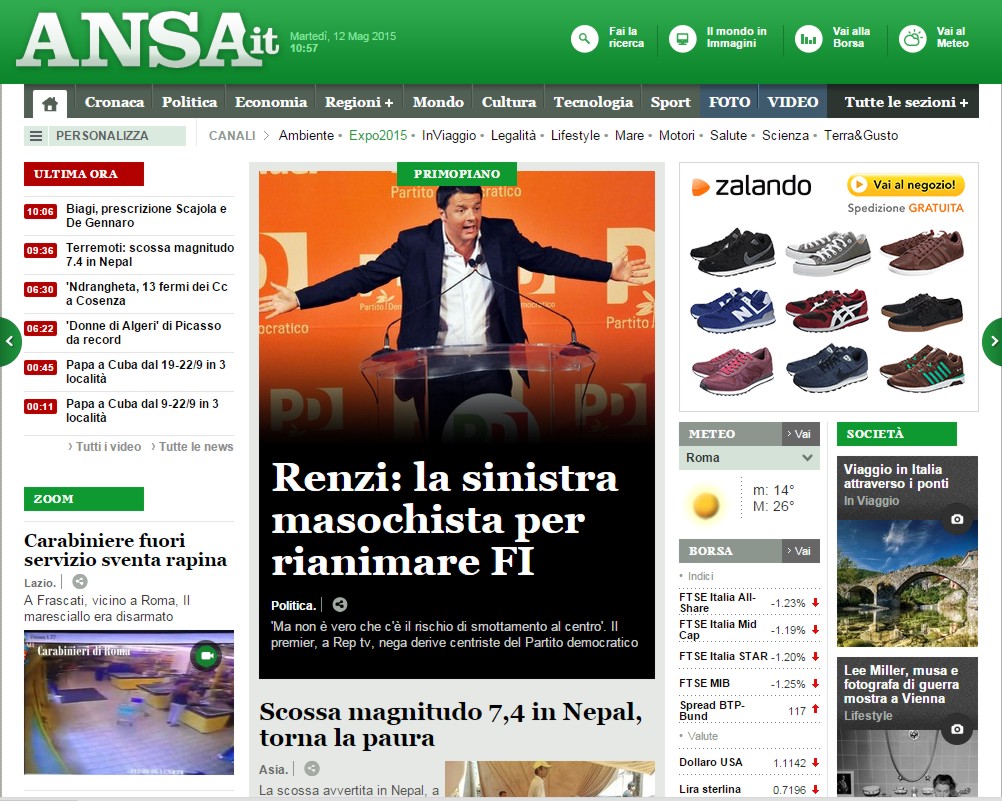This screenshot has height=801, width=1002.
Task: Click camera icon on Viaggio in Italia photo
Action: point(957,519)
